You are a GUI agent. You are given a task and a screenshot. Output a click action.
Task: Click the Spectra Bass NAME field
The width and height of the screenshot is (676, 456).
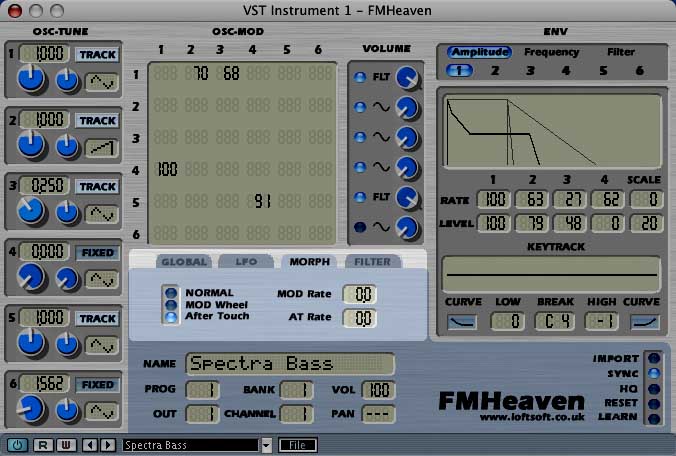(290, 364)
